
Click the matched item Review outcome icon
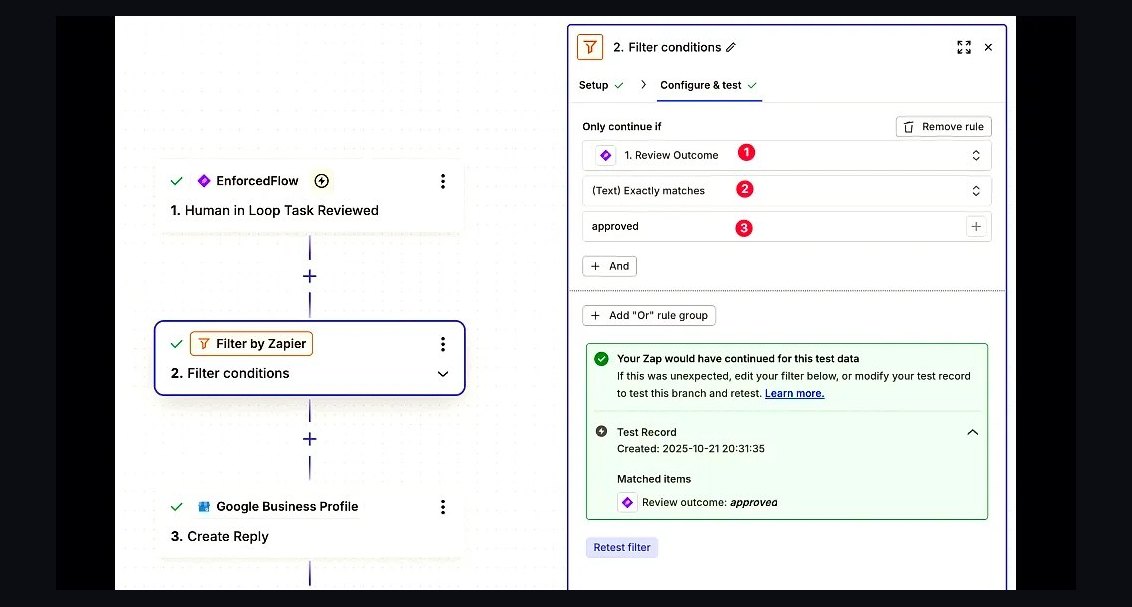pos(627,502)
